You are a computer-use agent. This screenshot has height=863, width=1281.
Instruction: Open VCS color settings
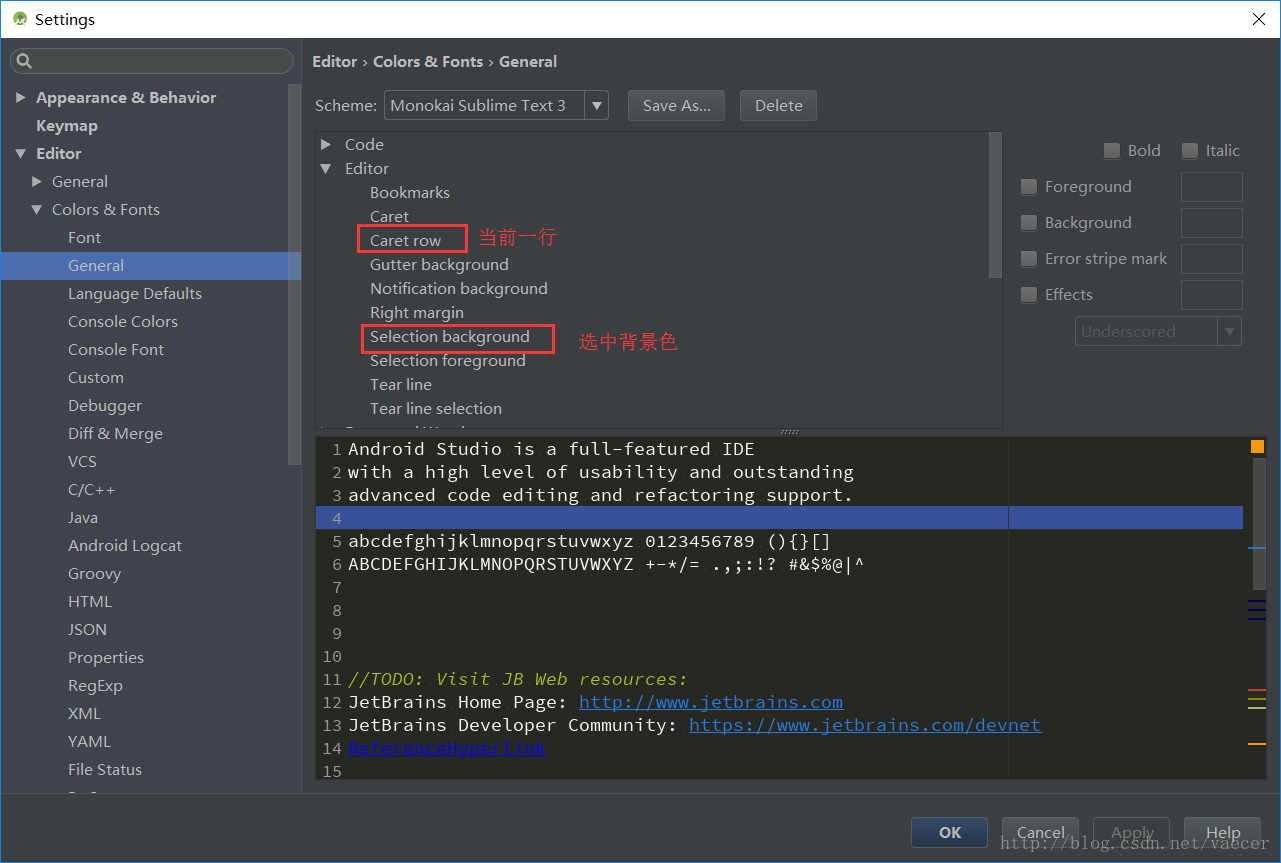(82, 461)
